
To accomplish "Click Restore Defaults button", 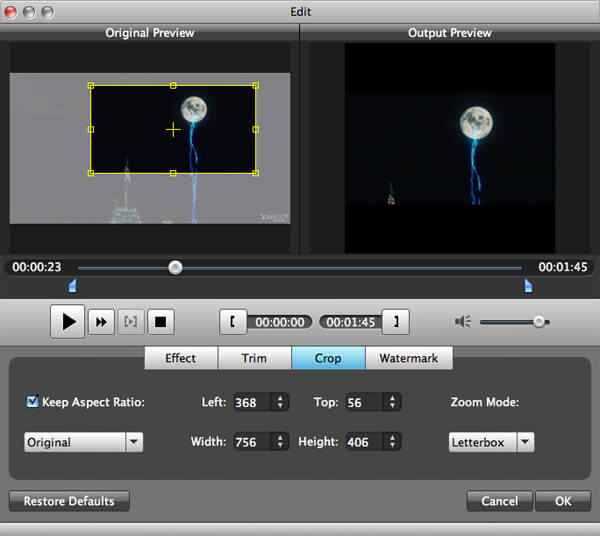I will tap(69, 501).
